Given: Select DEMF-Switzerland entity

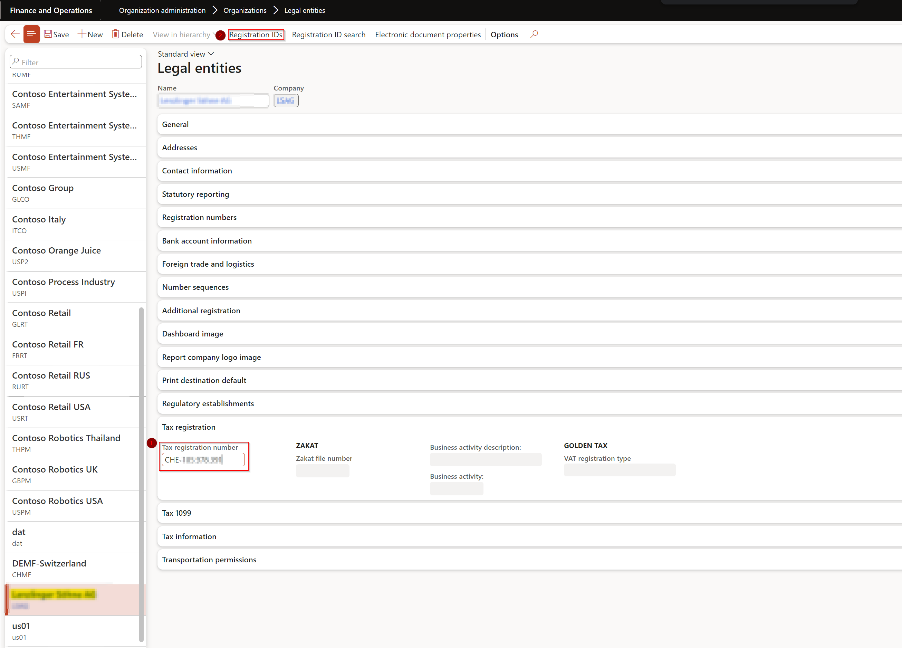Looking at the screenshot, I should 72,569.
